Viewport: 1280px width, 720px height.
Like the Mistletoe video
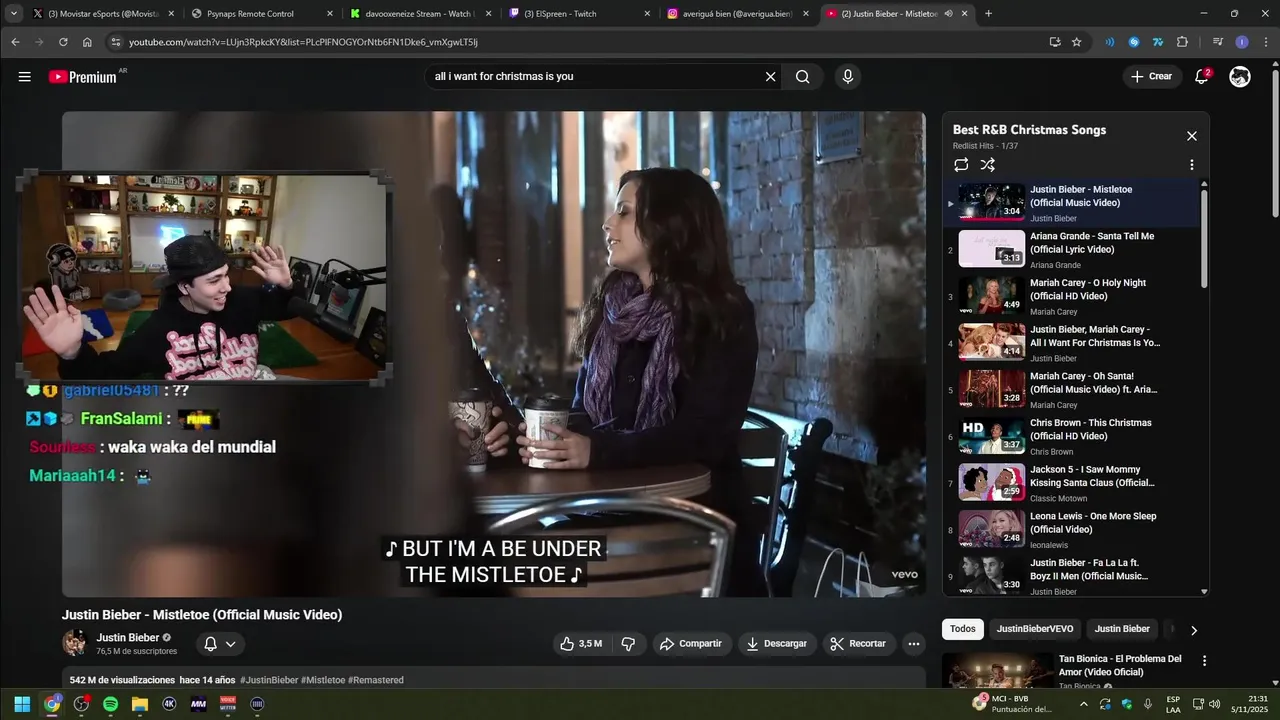tap(581, 644)
